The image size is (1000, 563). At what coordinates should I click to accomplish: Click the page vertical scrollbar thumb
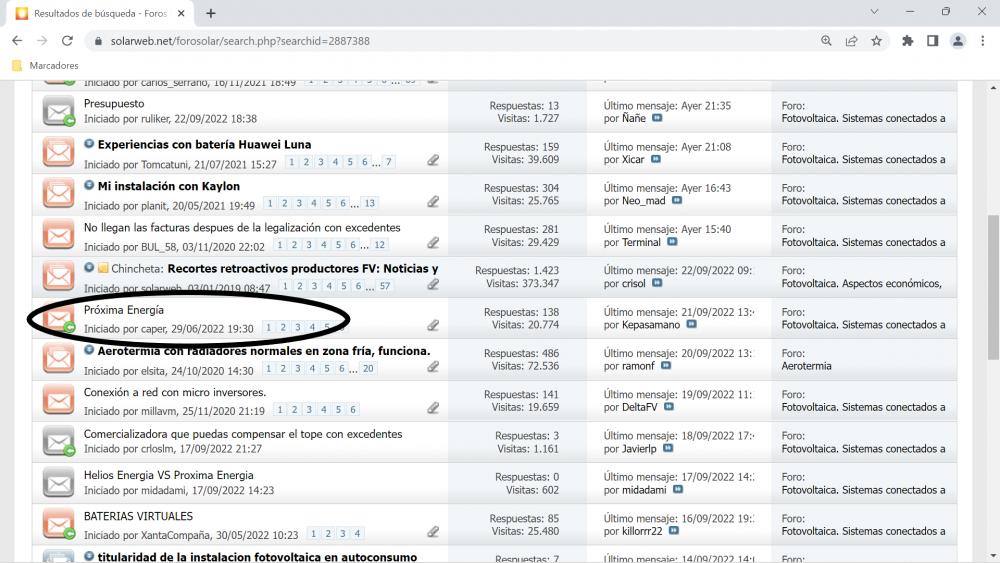pos(992,287)
